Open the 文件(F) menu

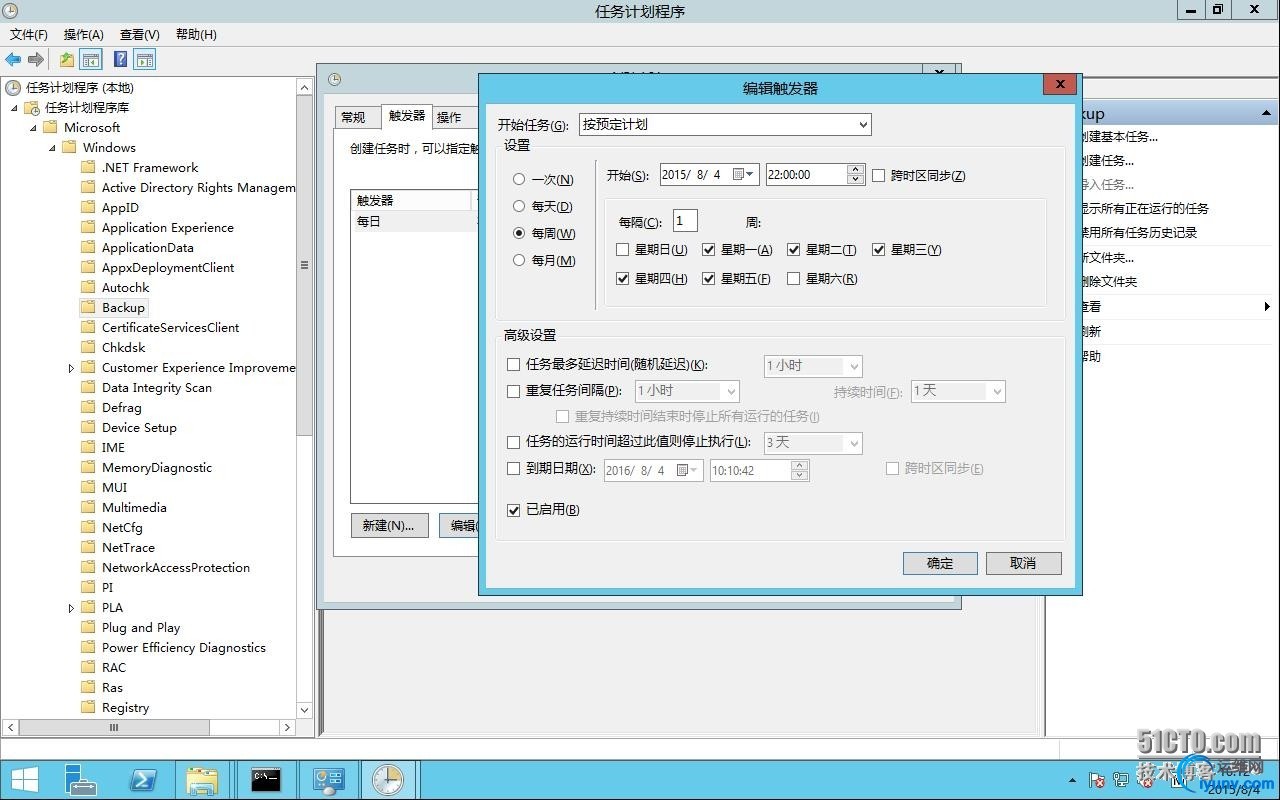click(x=29, y=34)
